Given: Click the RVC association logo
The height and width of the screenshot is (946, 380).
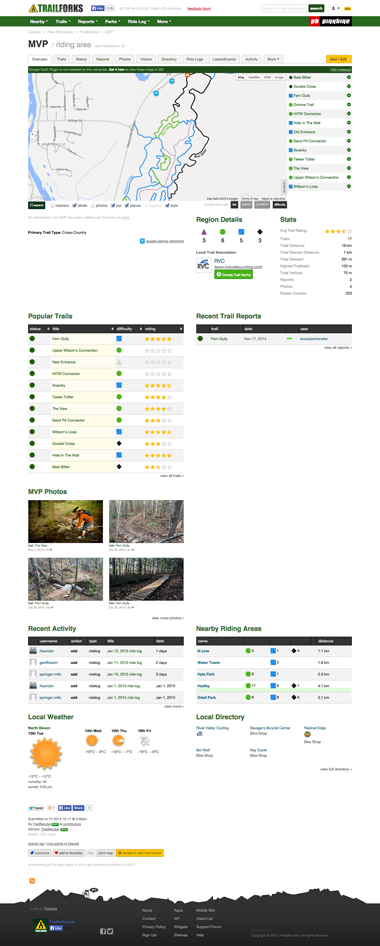Looking at the screenshot, I should [x=203, y=265].
